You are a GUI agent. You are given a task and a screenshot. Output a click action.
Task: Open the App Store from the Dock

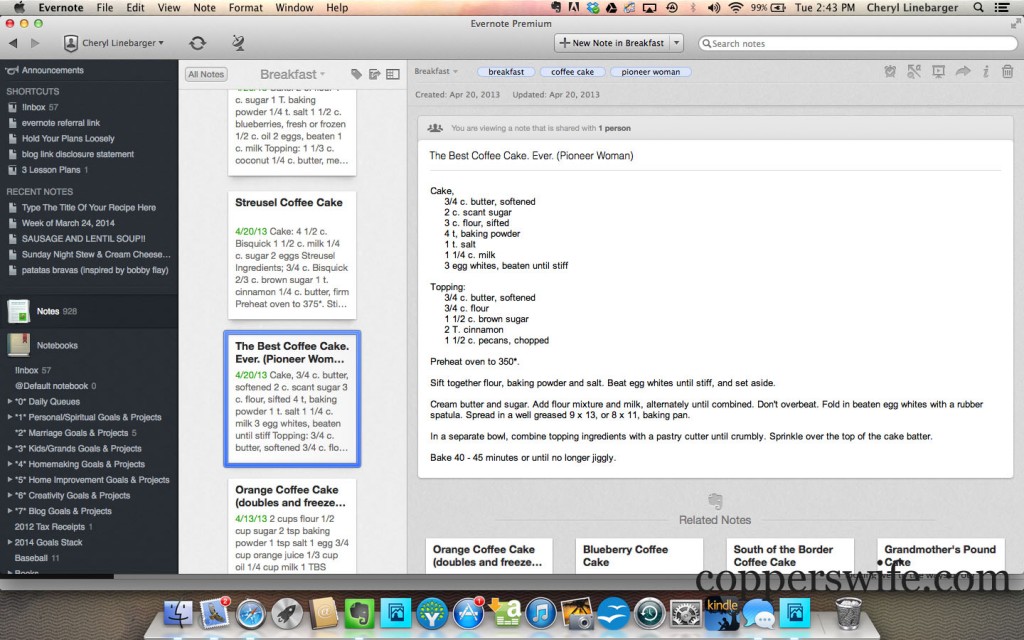pos(468,614)
